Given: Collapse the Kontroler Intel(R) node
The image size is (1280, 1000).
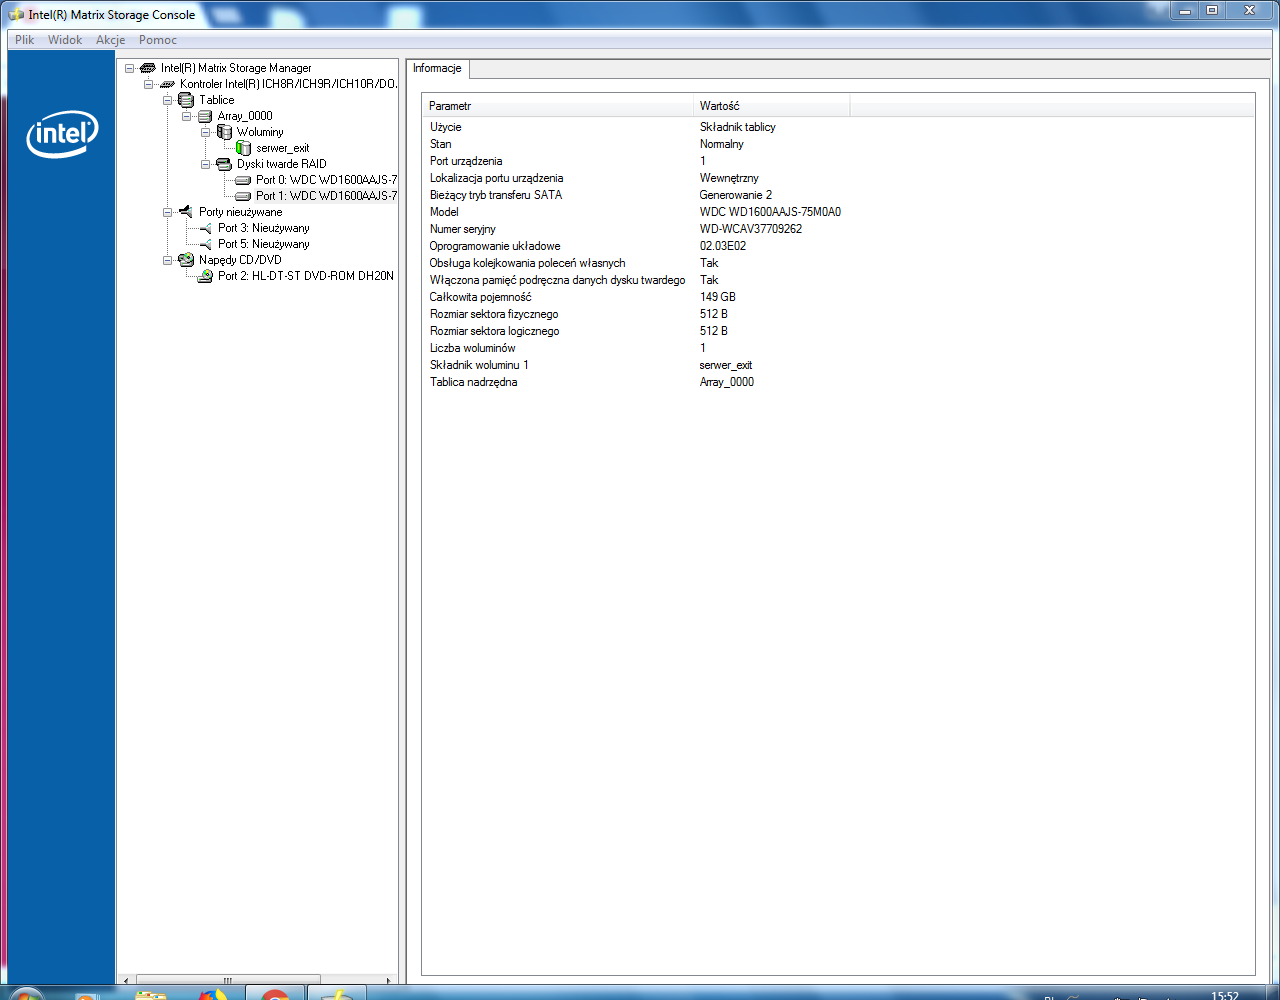Looking at the screenshot, I should pyautogui.click(x=148, y=84).
